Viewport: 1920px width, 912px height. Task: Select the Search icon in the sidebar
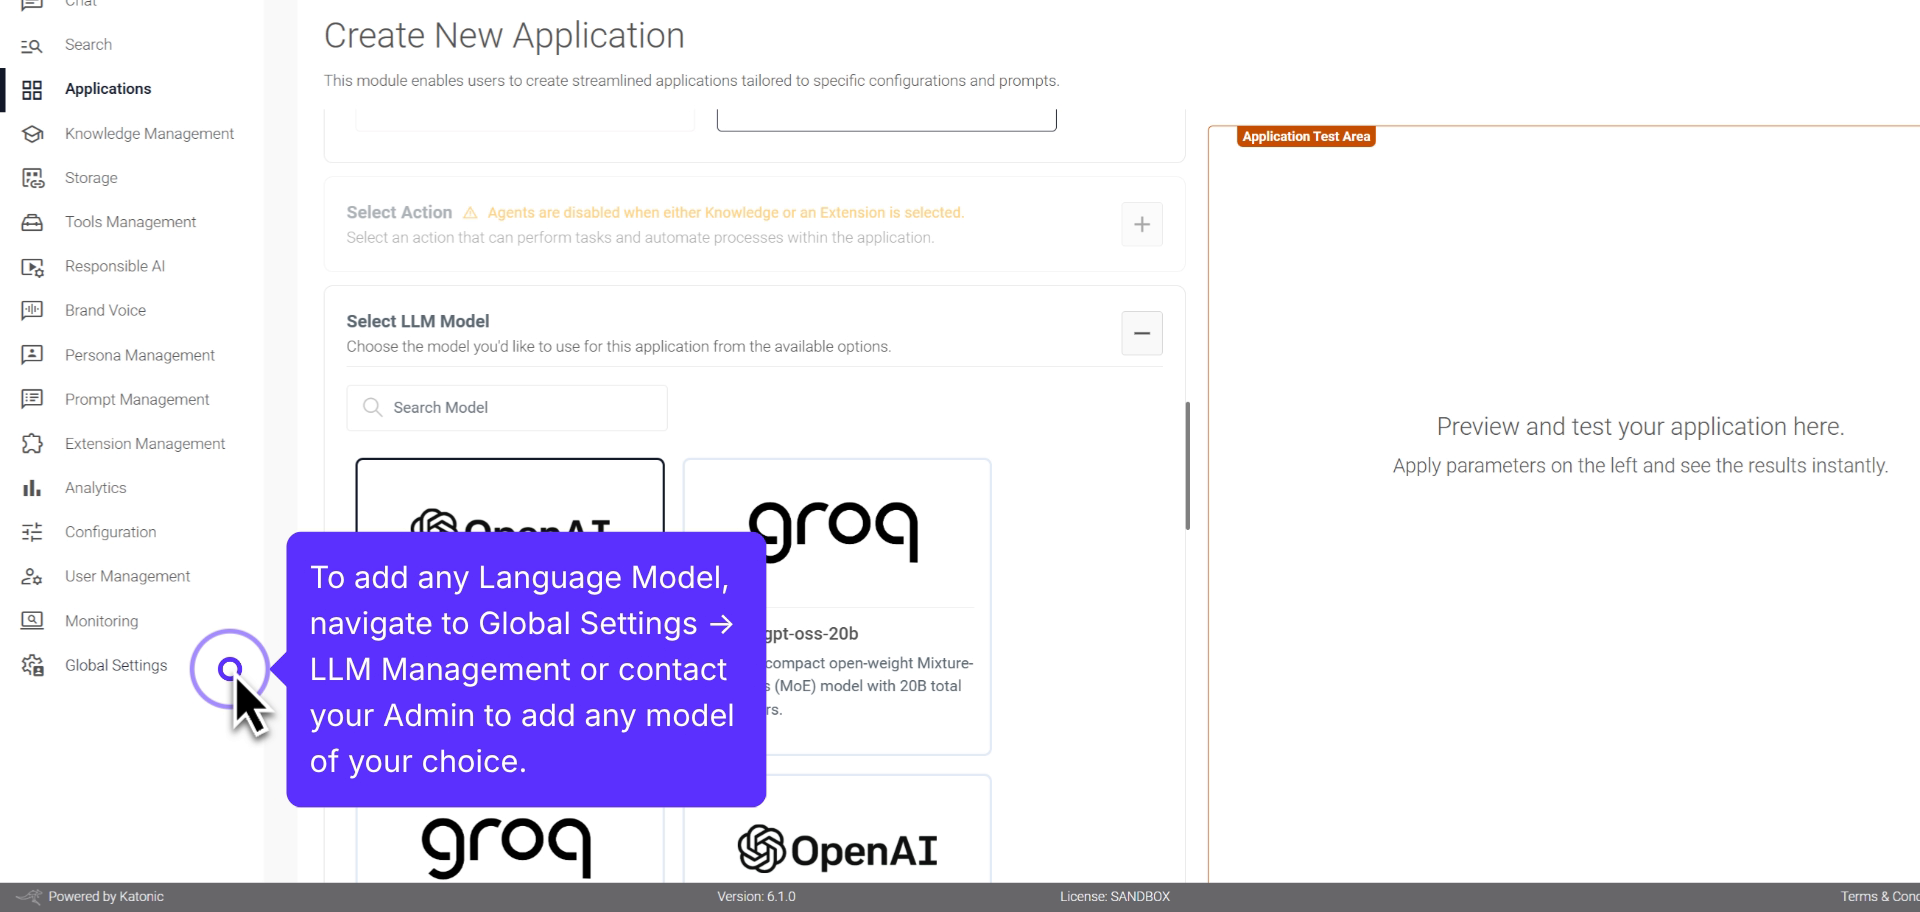coord(88,44)
